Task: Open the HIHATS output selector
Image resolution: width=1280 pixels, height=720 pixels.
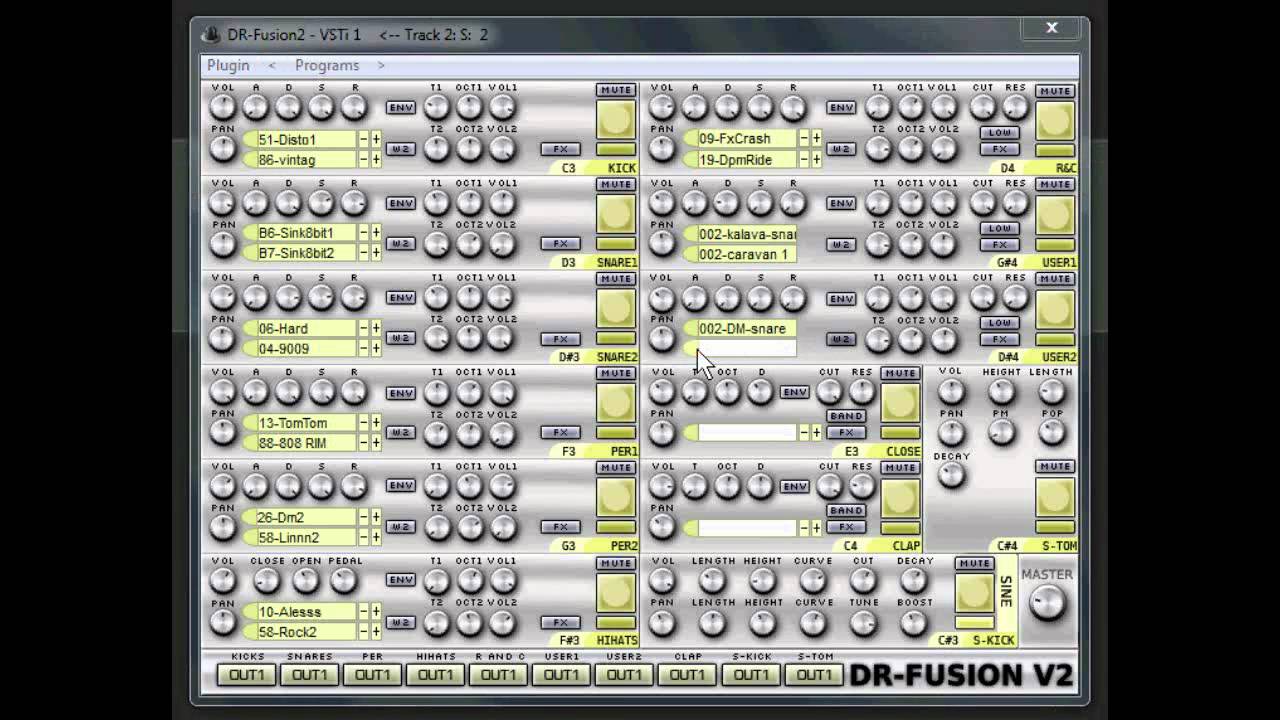Action: pos(435,675)
